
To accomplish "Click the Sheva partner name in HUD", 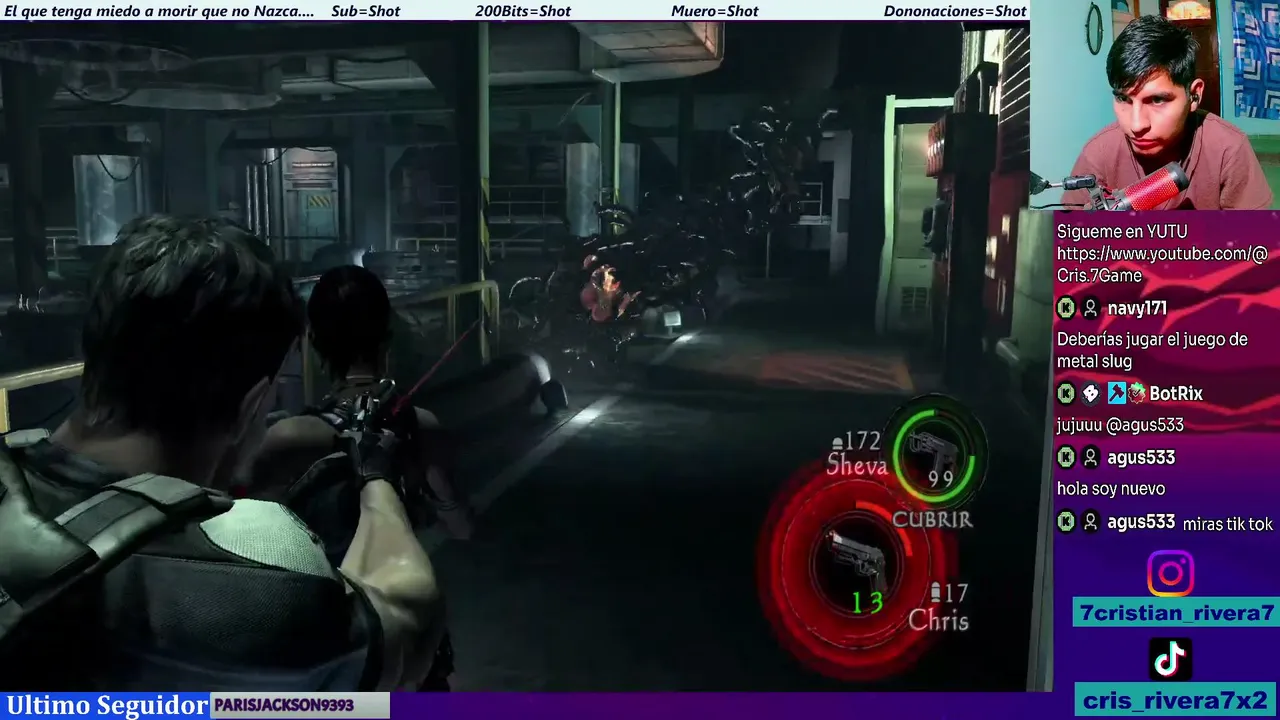I will (x=857, y=465).
